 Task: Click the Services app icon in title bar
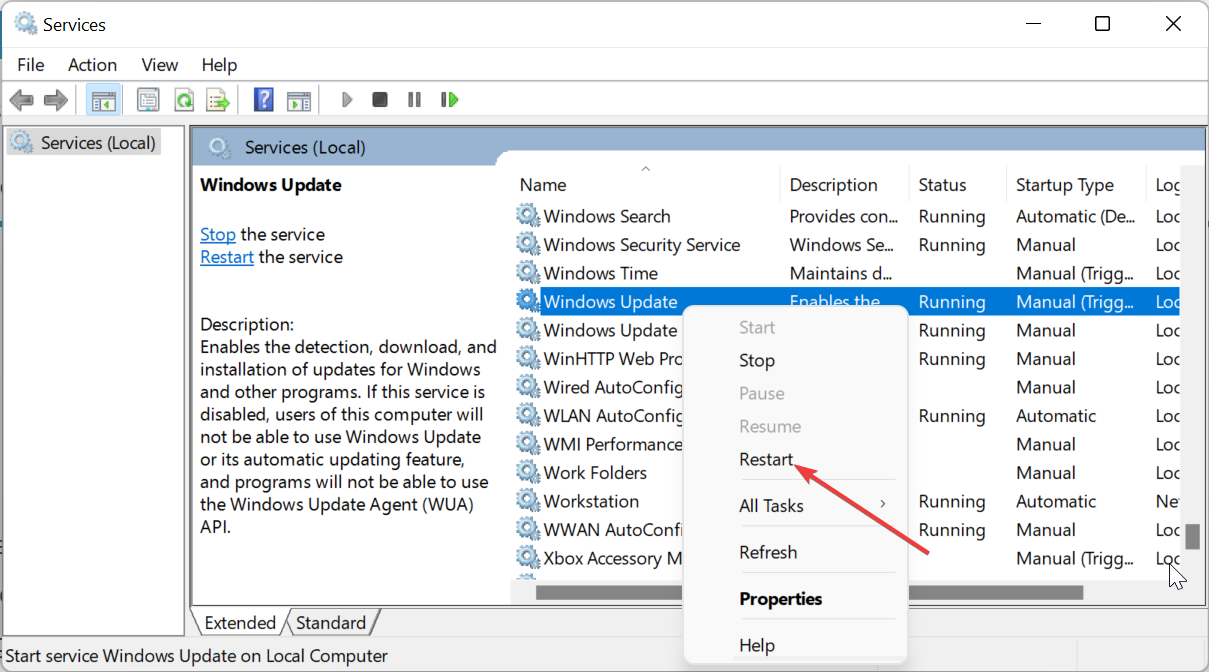click(x=25, y=24)
